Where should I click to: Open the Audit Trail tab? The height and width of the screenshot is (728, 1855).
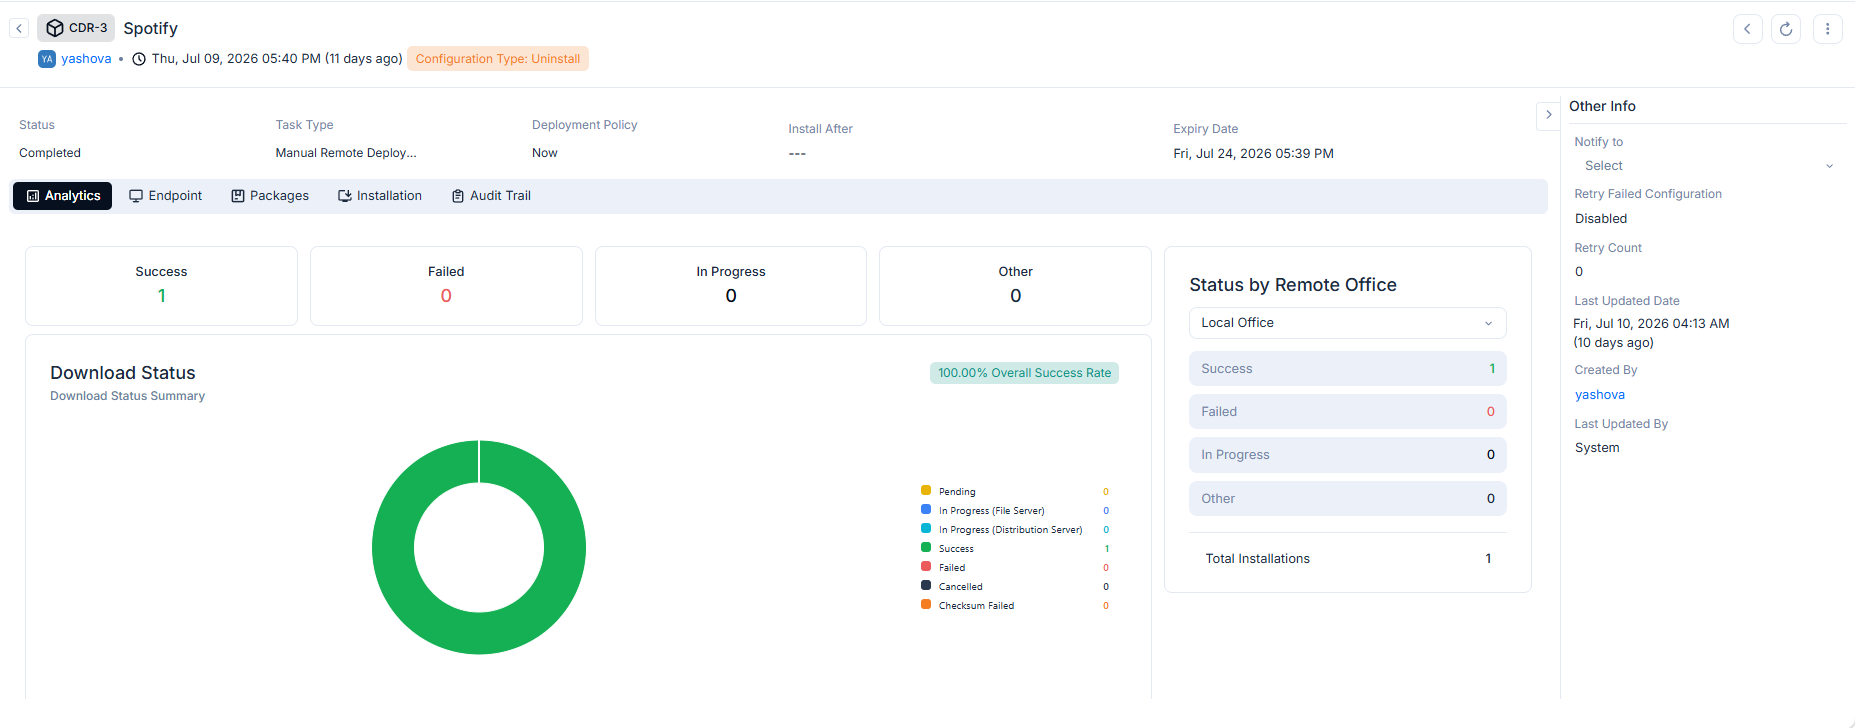click(491, 196)
